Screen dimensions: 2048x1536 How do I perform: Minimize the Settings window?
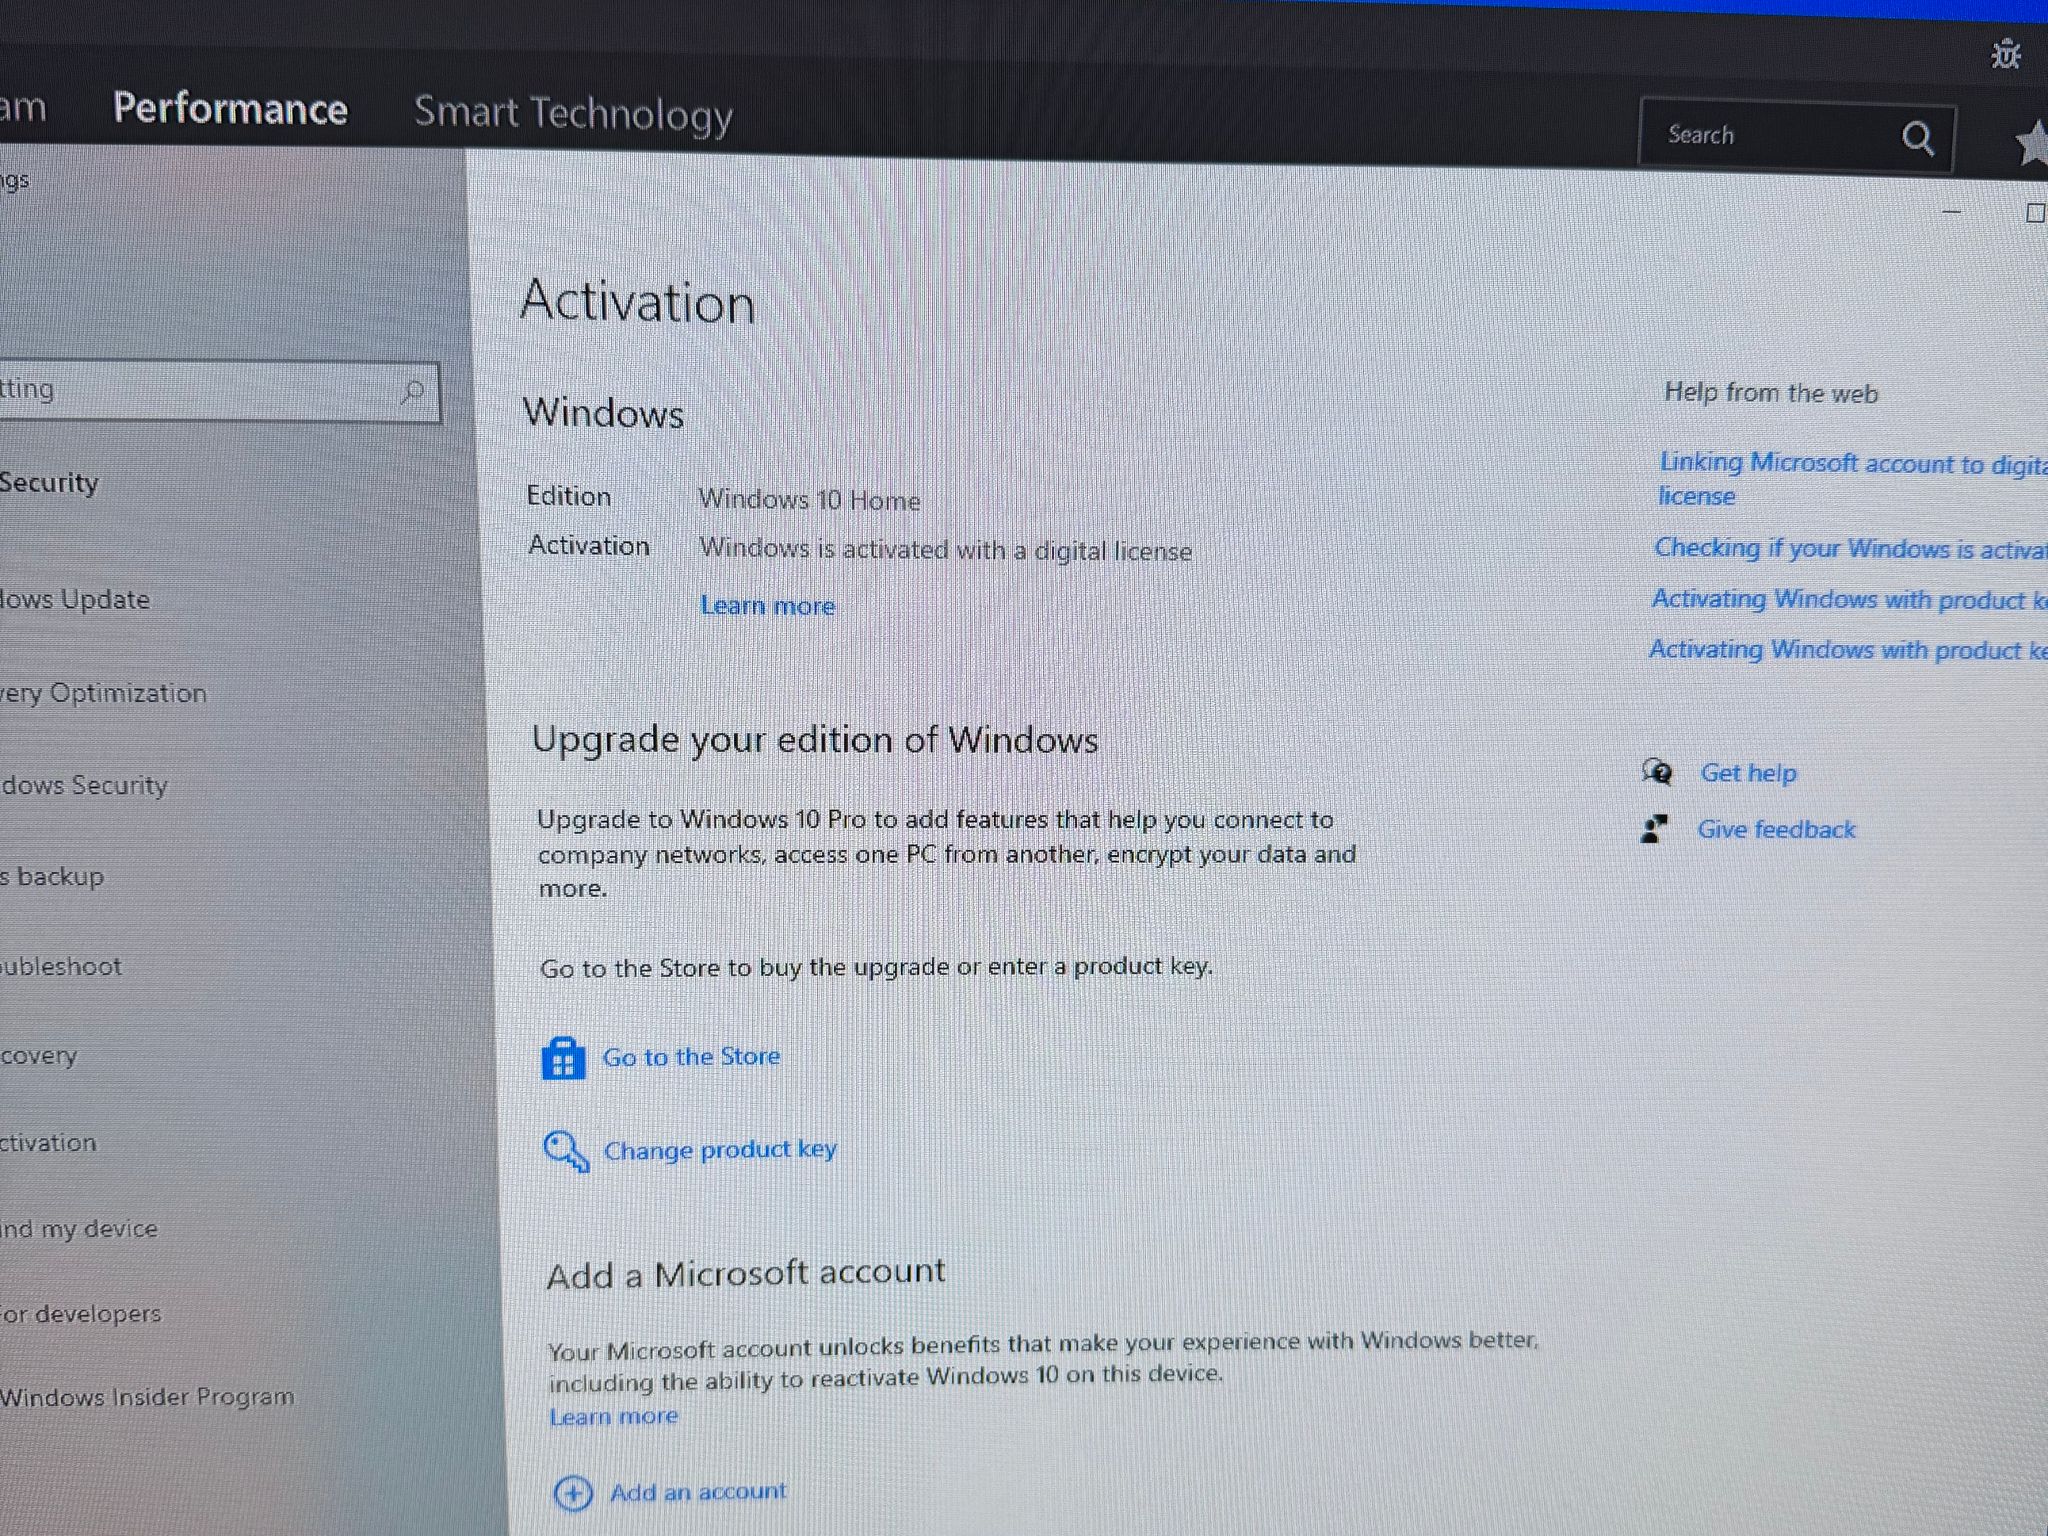[x=1951, y=212]
